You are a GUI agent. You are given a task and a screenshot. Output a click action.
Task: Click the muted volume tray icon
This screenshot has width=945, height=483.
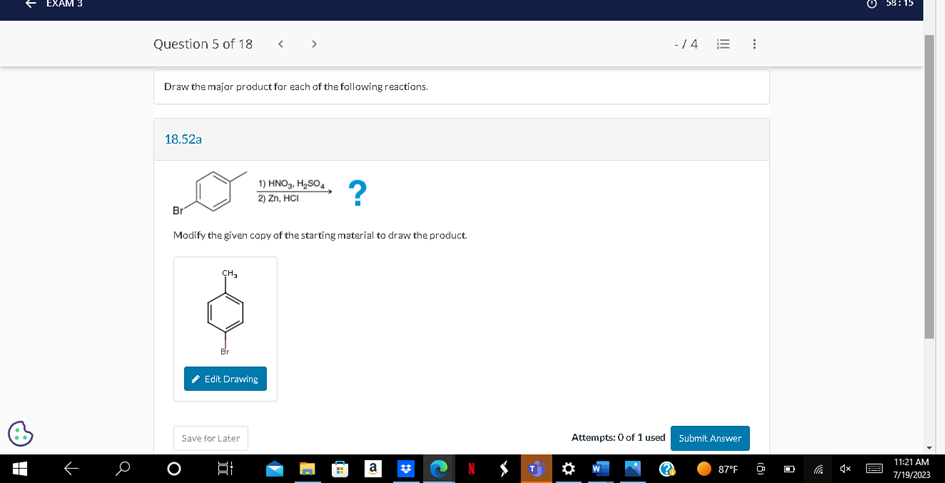pos(845,469)
